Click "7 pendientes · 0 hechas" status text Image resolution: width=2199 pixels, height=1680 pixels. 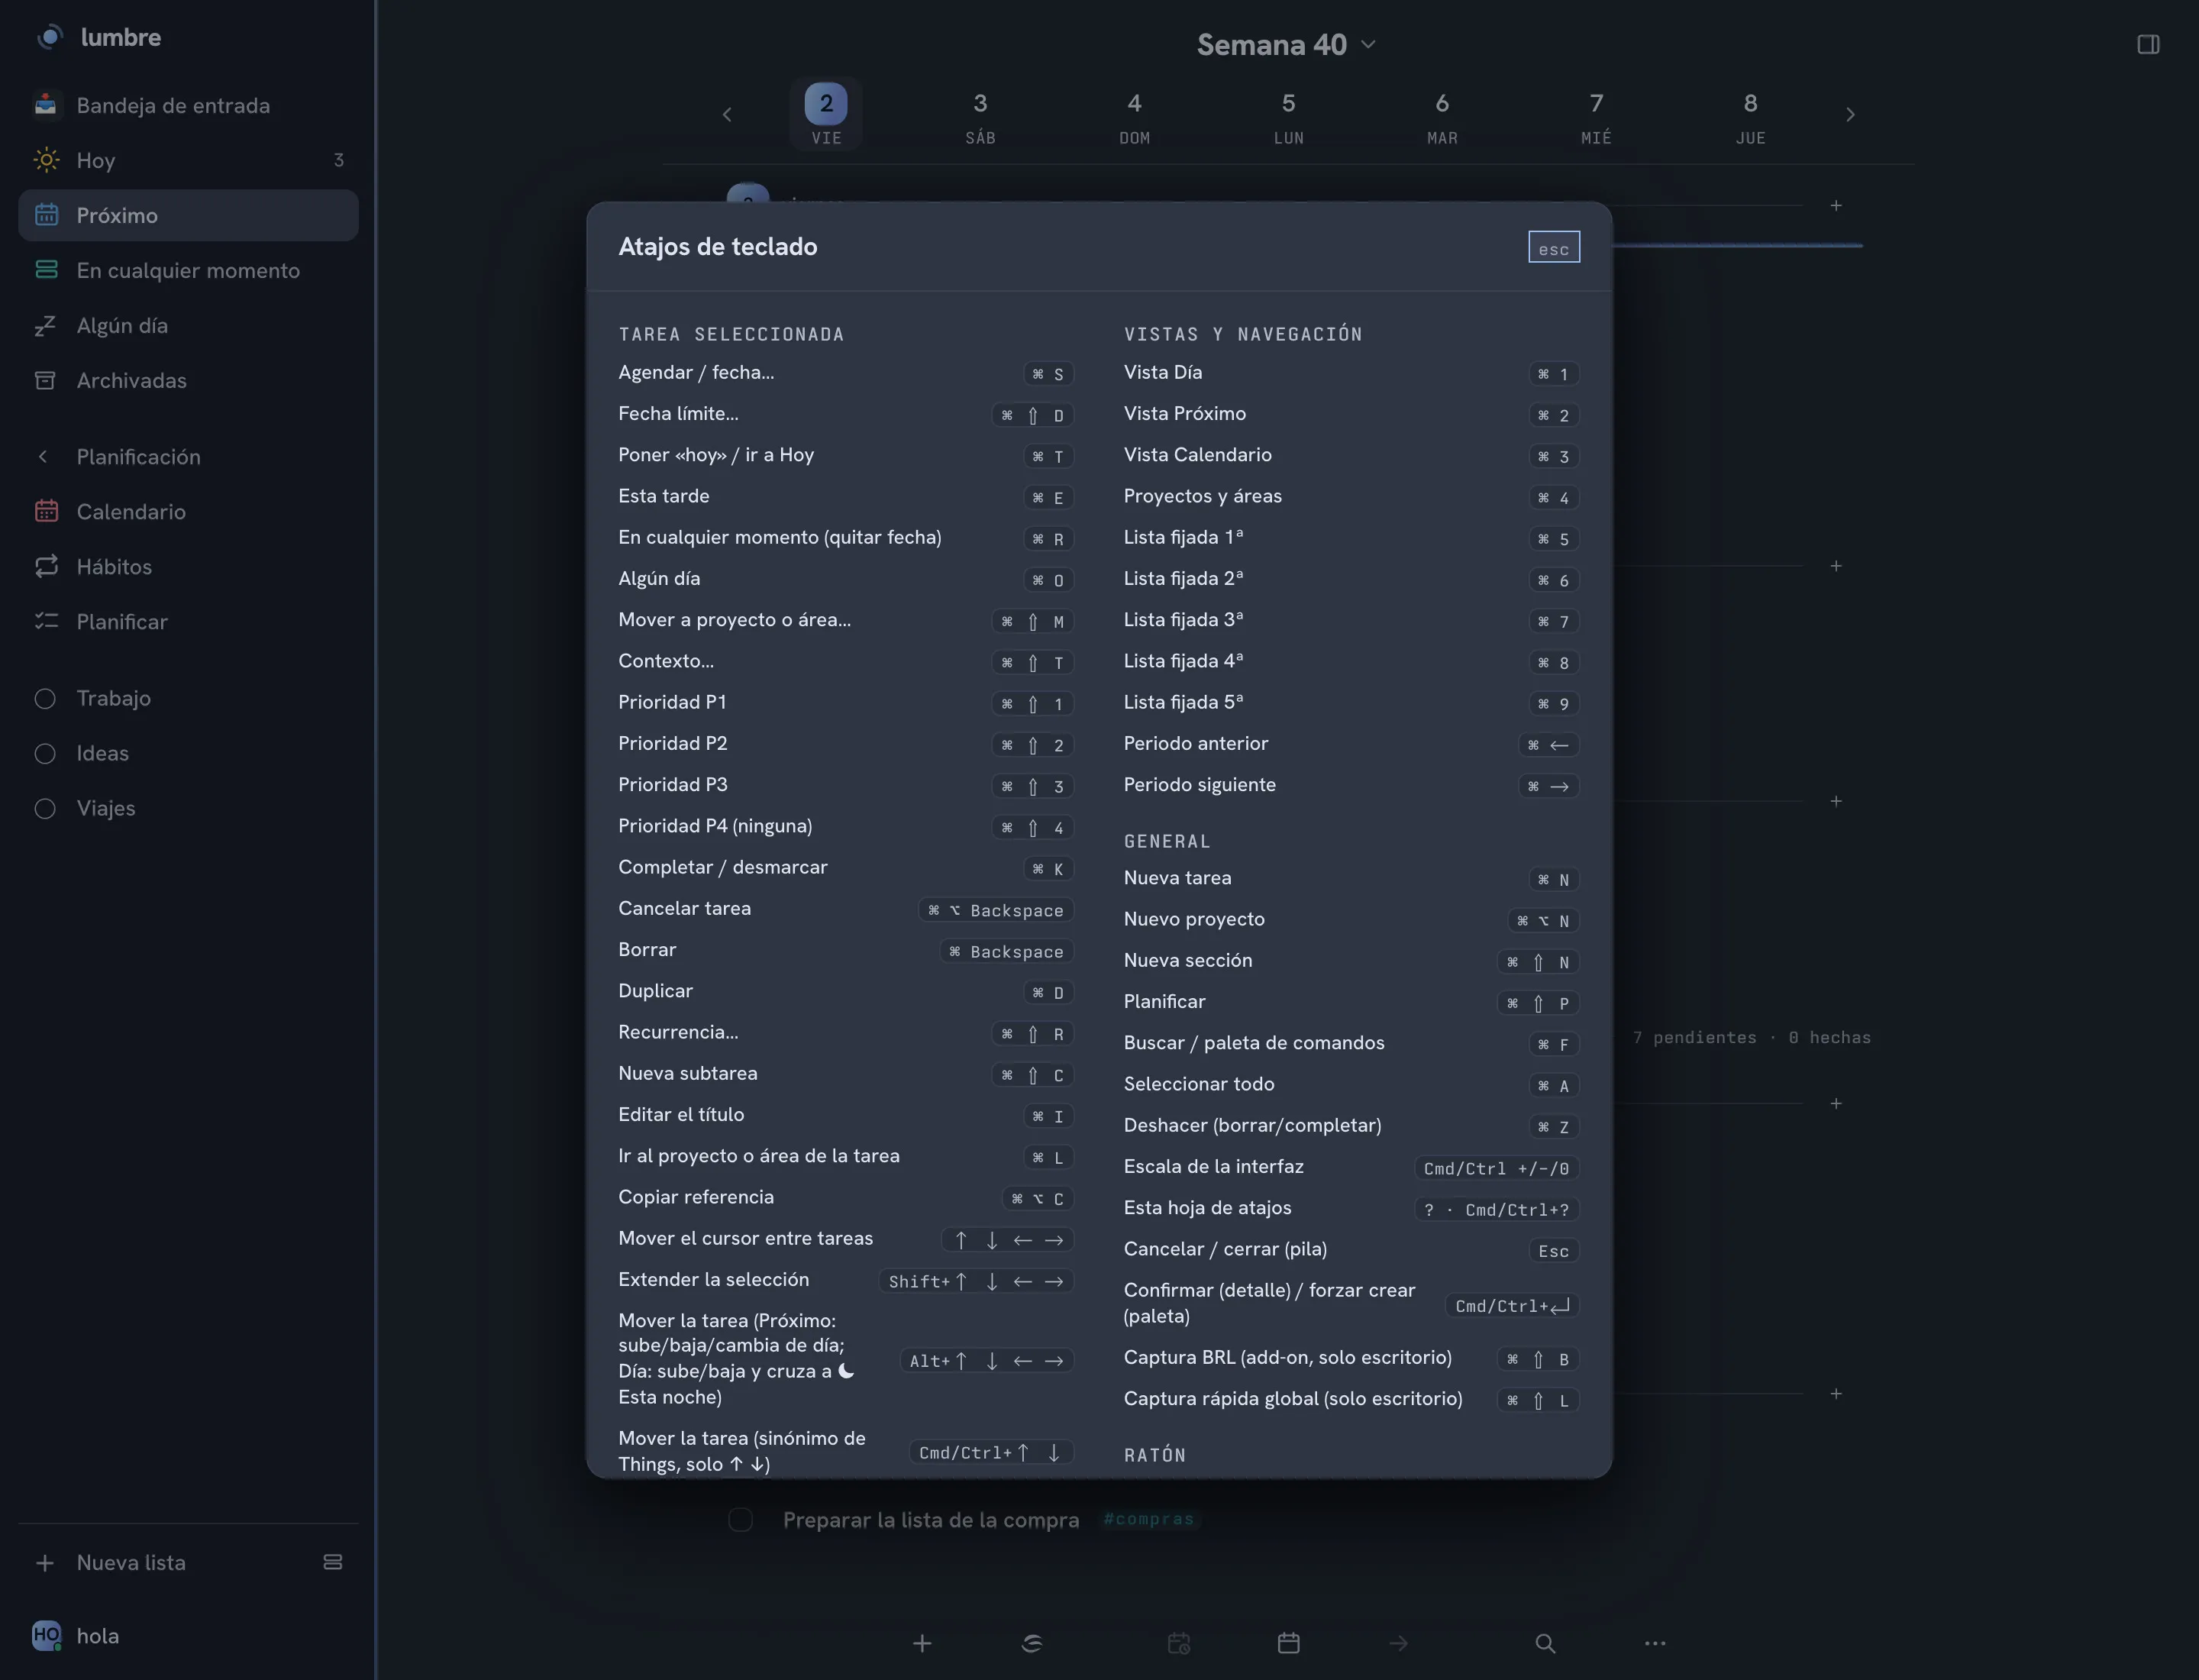coord(1751,1038)
